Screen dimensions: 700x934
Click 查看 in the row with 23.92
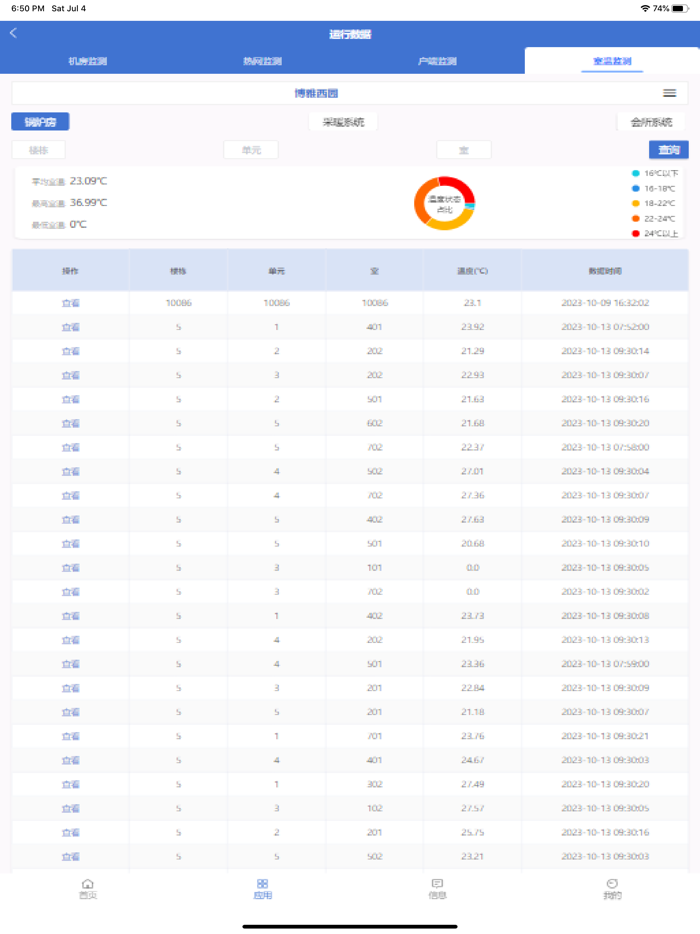pos(70,327)
